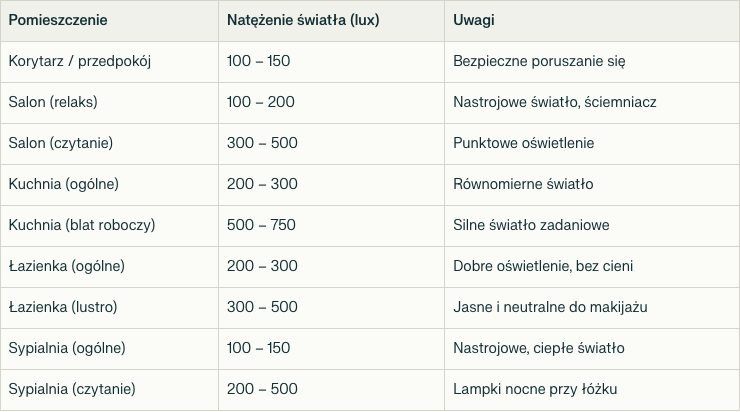Click the 100 – 200 lux value
The image size is (740, 412).
coord(261,102)
